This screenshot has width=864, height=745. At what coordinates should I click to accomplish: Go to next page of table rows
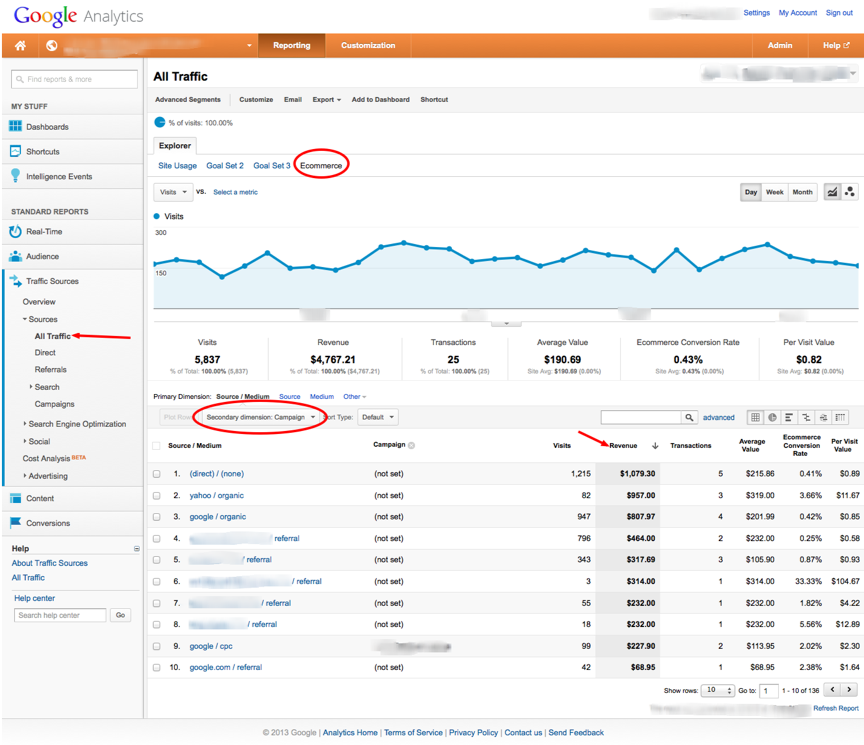849,690
